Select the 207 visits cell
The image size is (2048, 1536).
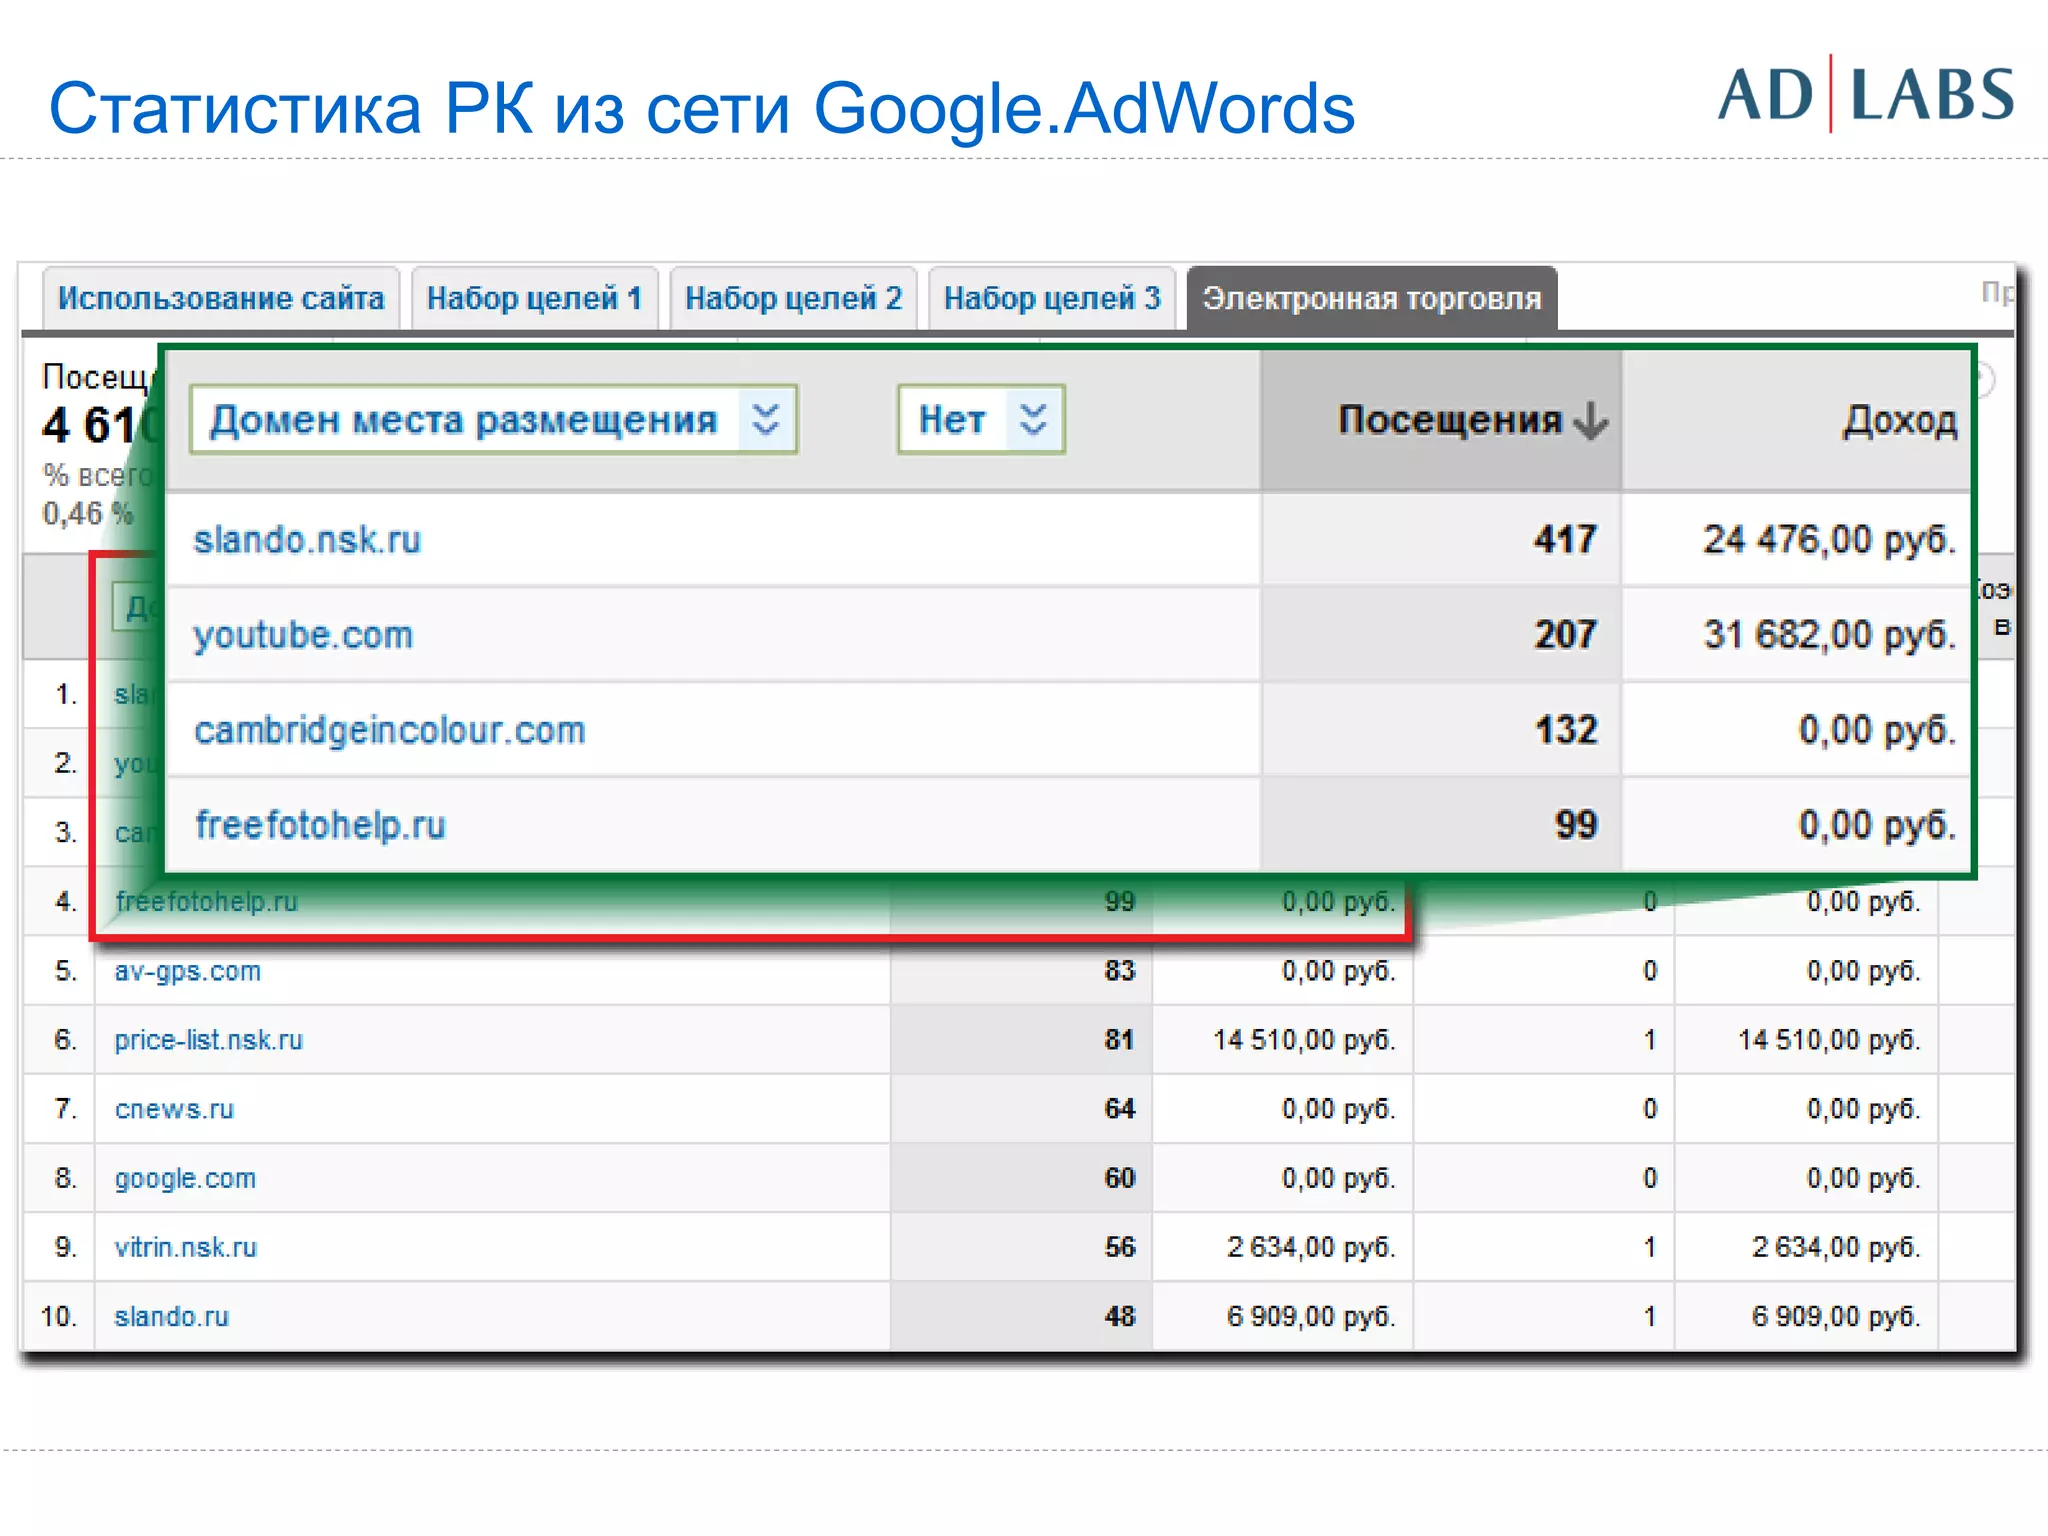pos(1441,635)
